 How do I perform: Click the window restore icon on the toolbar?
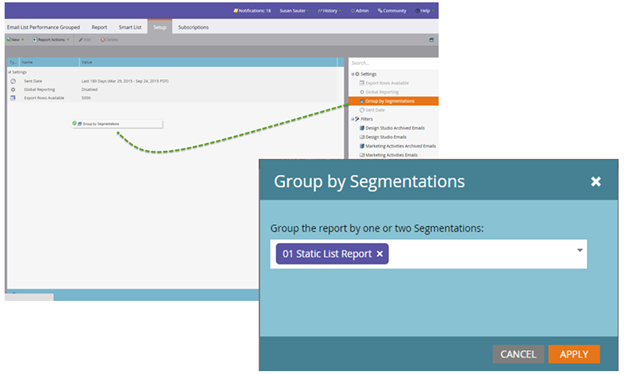click(x=431, y=40)
